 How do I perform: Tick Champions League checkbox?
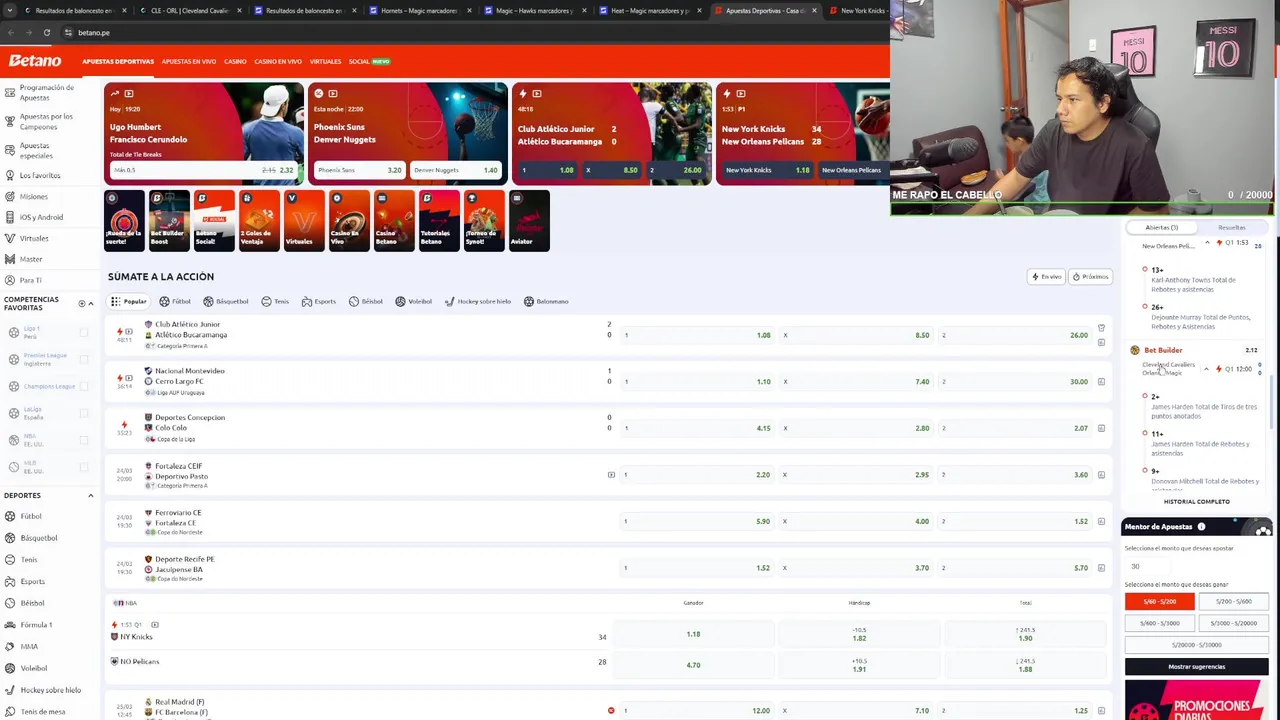pos(83,386)
